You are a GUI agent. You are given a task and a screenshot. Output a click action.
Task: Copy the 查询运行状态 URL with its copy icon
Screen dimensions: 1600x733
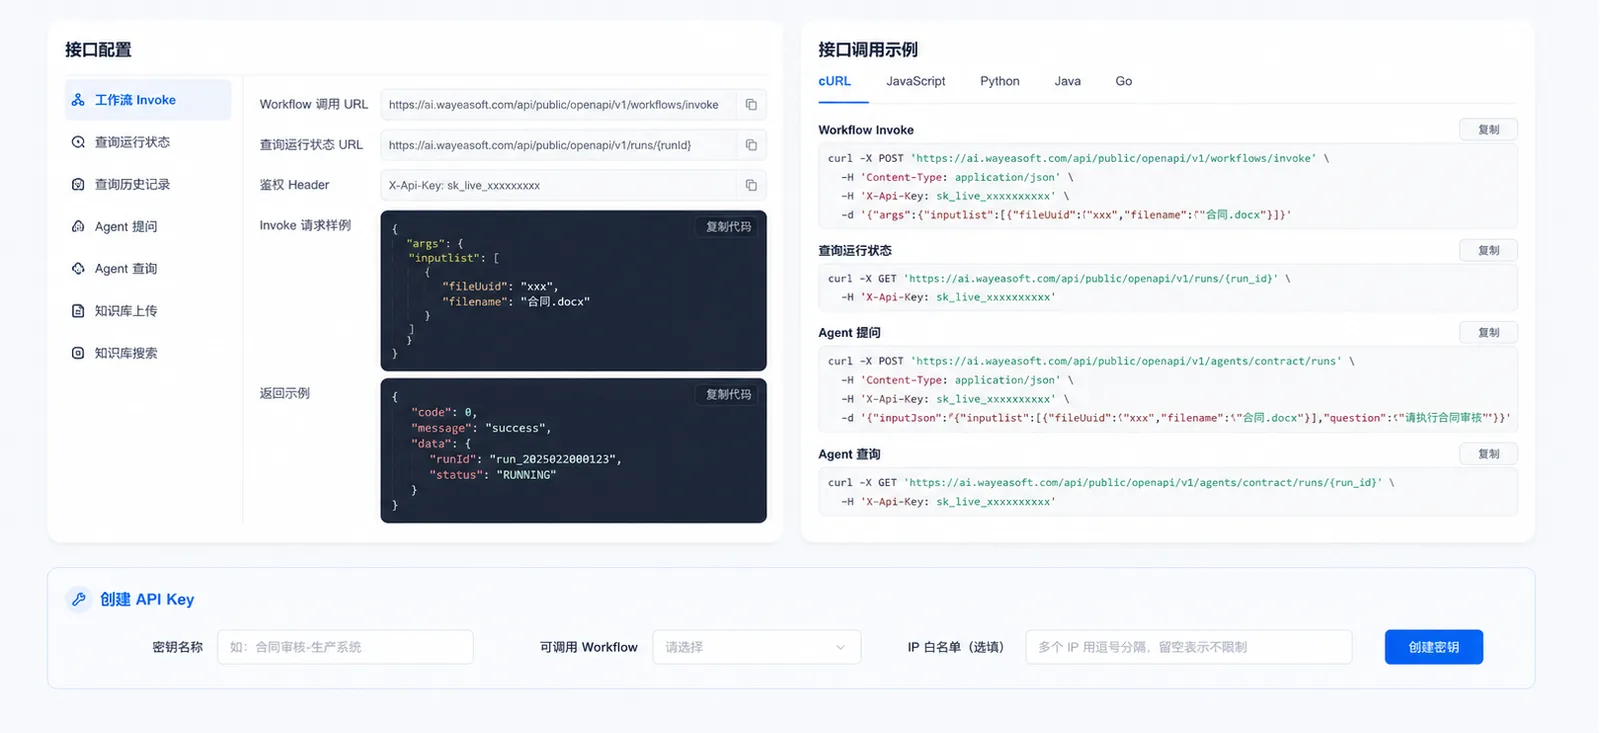tap(751, 145)
